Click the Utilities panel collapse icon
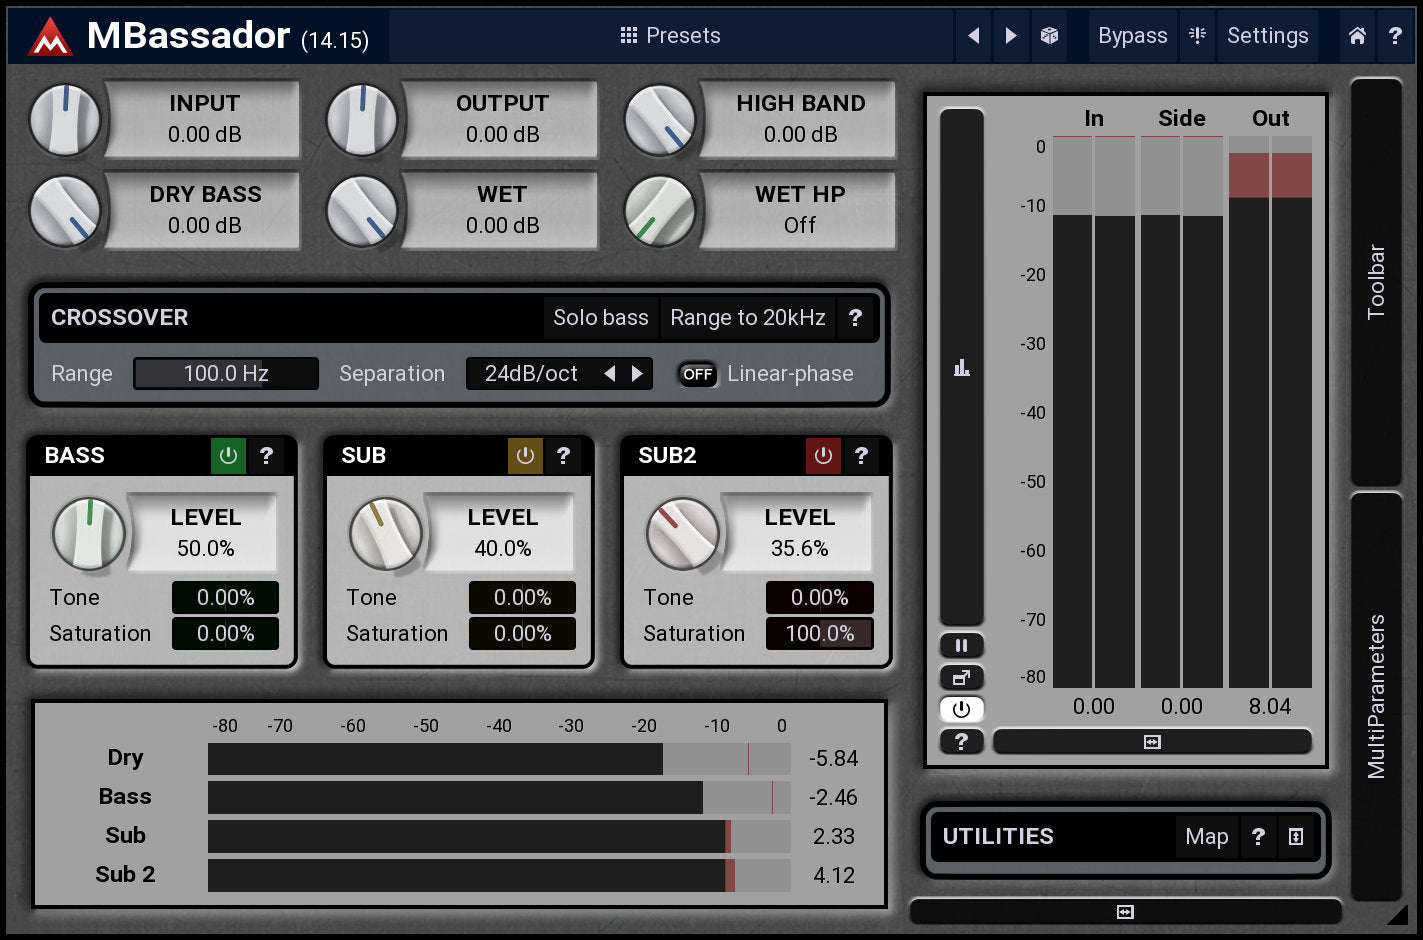The height and width of the screenshot is (940, 1423). coord(1296,837)
